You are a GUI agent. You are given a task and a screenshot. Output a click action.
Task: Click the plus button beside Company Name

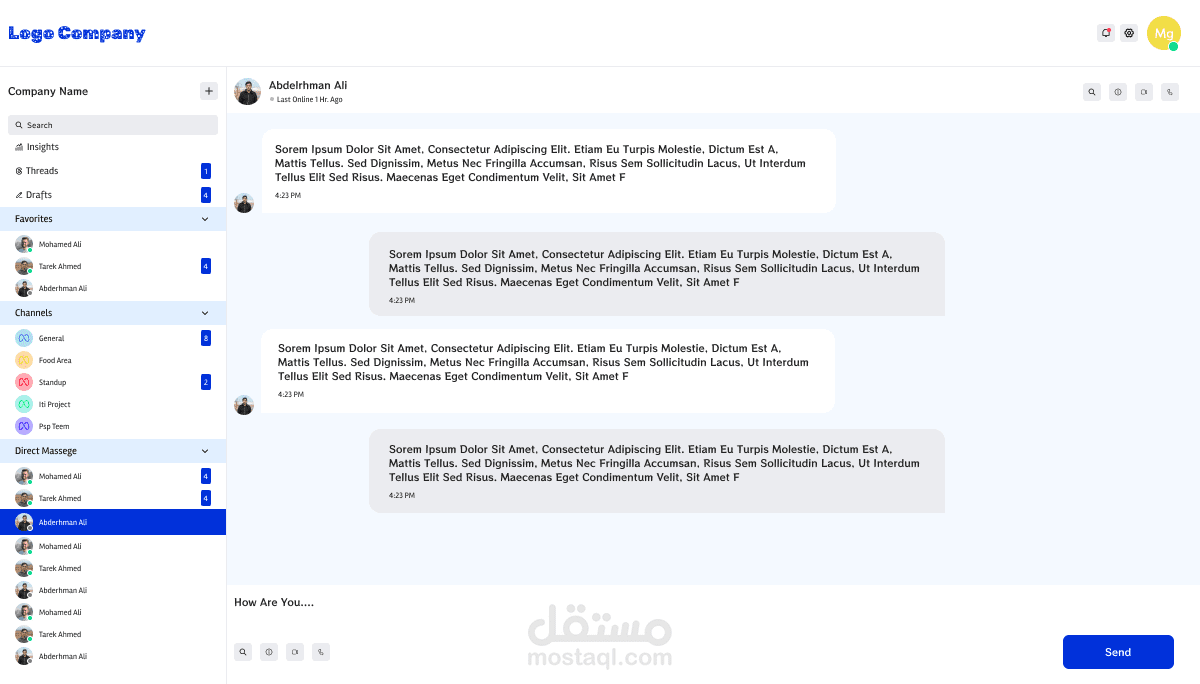tap(209, 91)
